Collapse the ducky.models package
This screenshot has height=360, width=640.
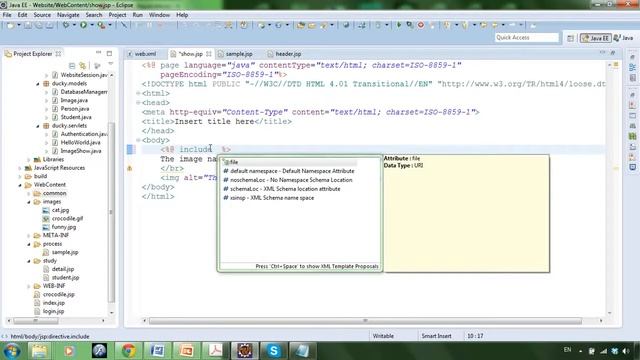point(38,84)
